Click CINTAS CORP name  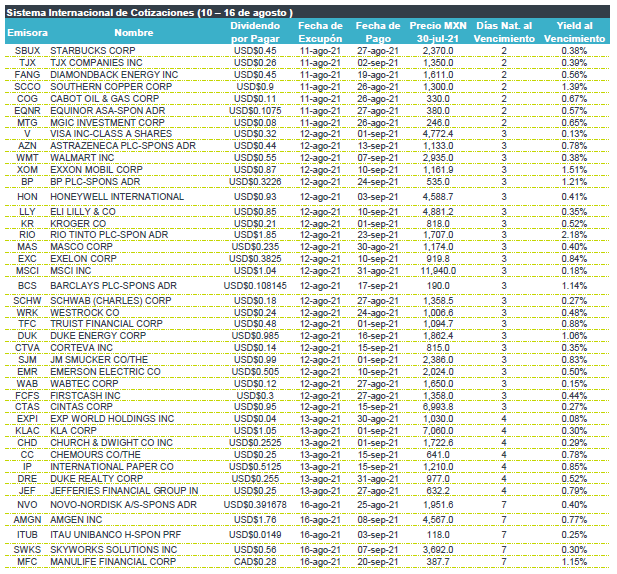[x=81, y=407]
